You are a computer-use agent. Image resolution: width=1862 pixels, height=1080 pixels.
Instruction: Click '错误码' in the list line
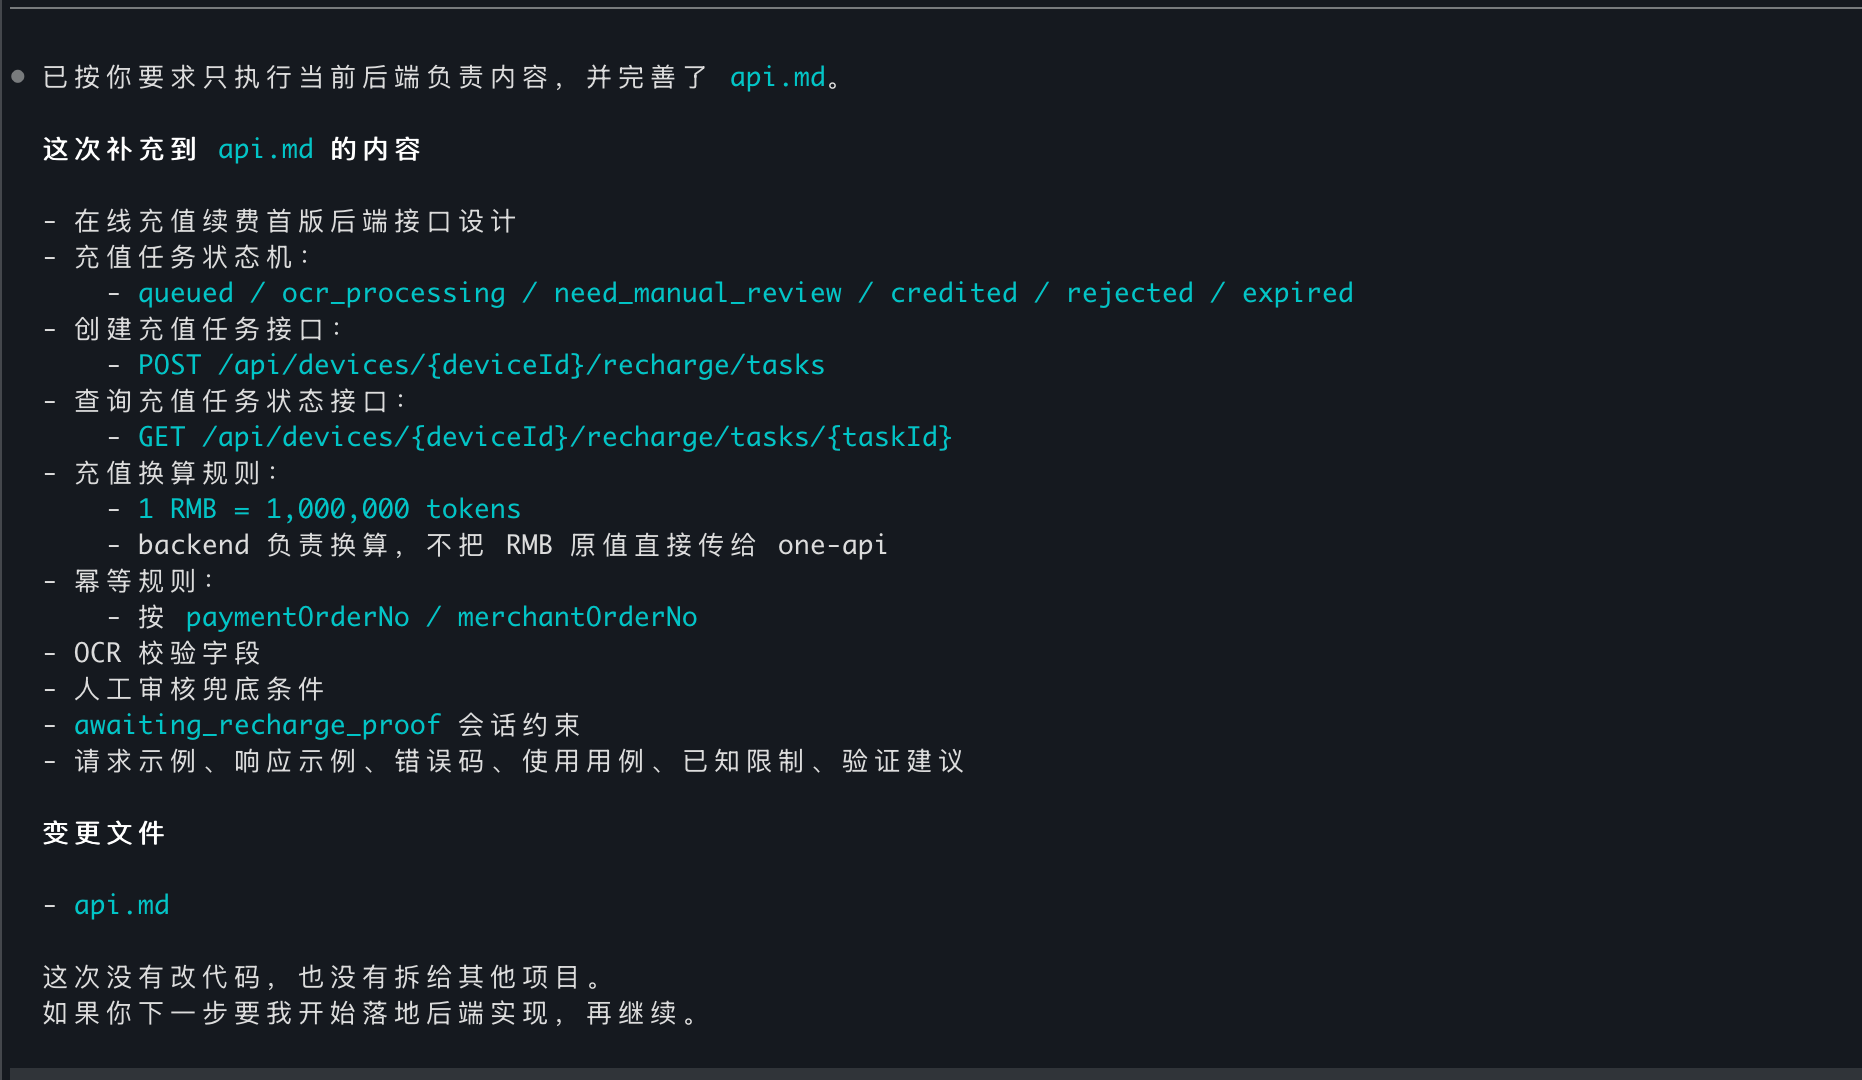click(x=440, y=761)
